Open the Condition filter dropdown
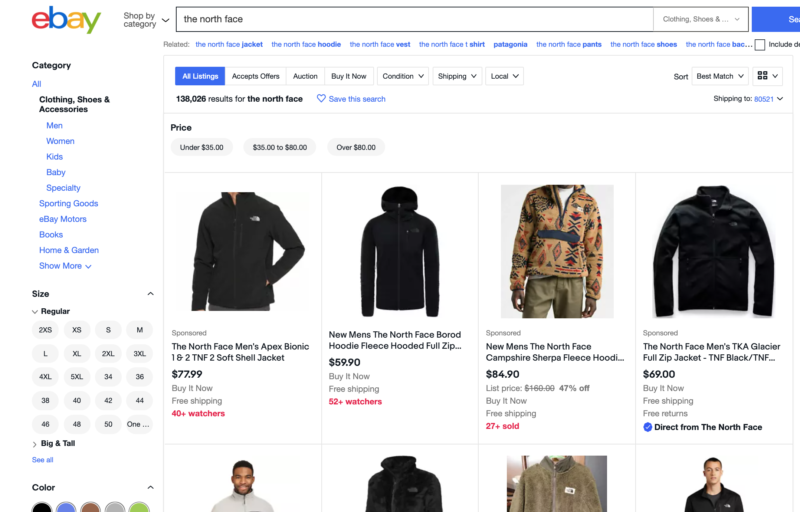Image resolution: width=800 pixels, height=512 pixels. pos(403,76)
